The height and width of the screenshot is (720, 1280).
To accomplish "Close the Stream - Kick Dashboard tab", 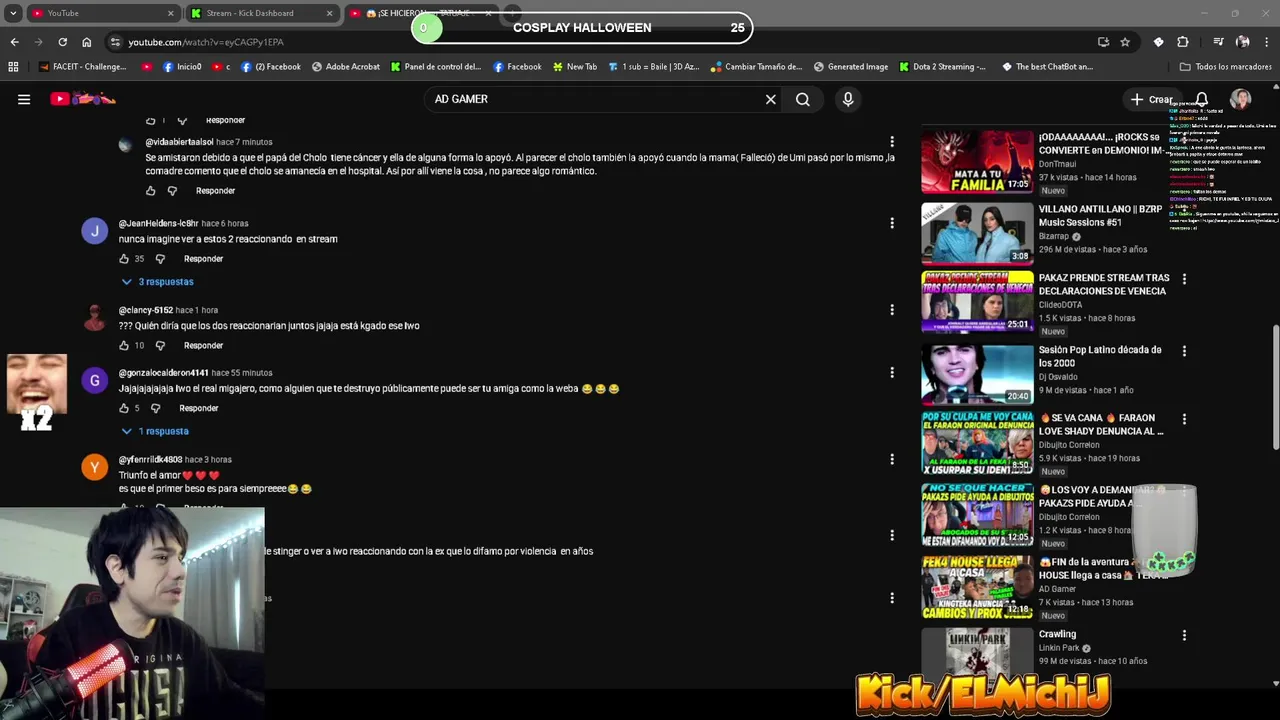I will pyautogui.click(x=330, y=13).
